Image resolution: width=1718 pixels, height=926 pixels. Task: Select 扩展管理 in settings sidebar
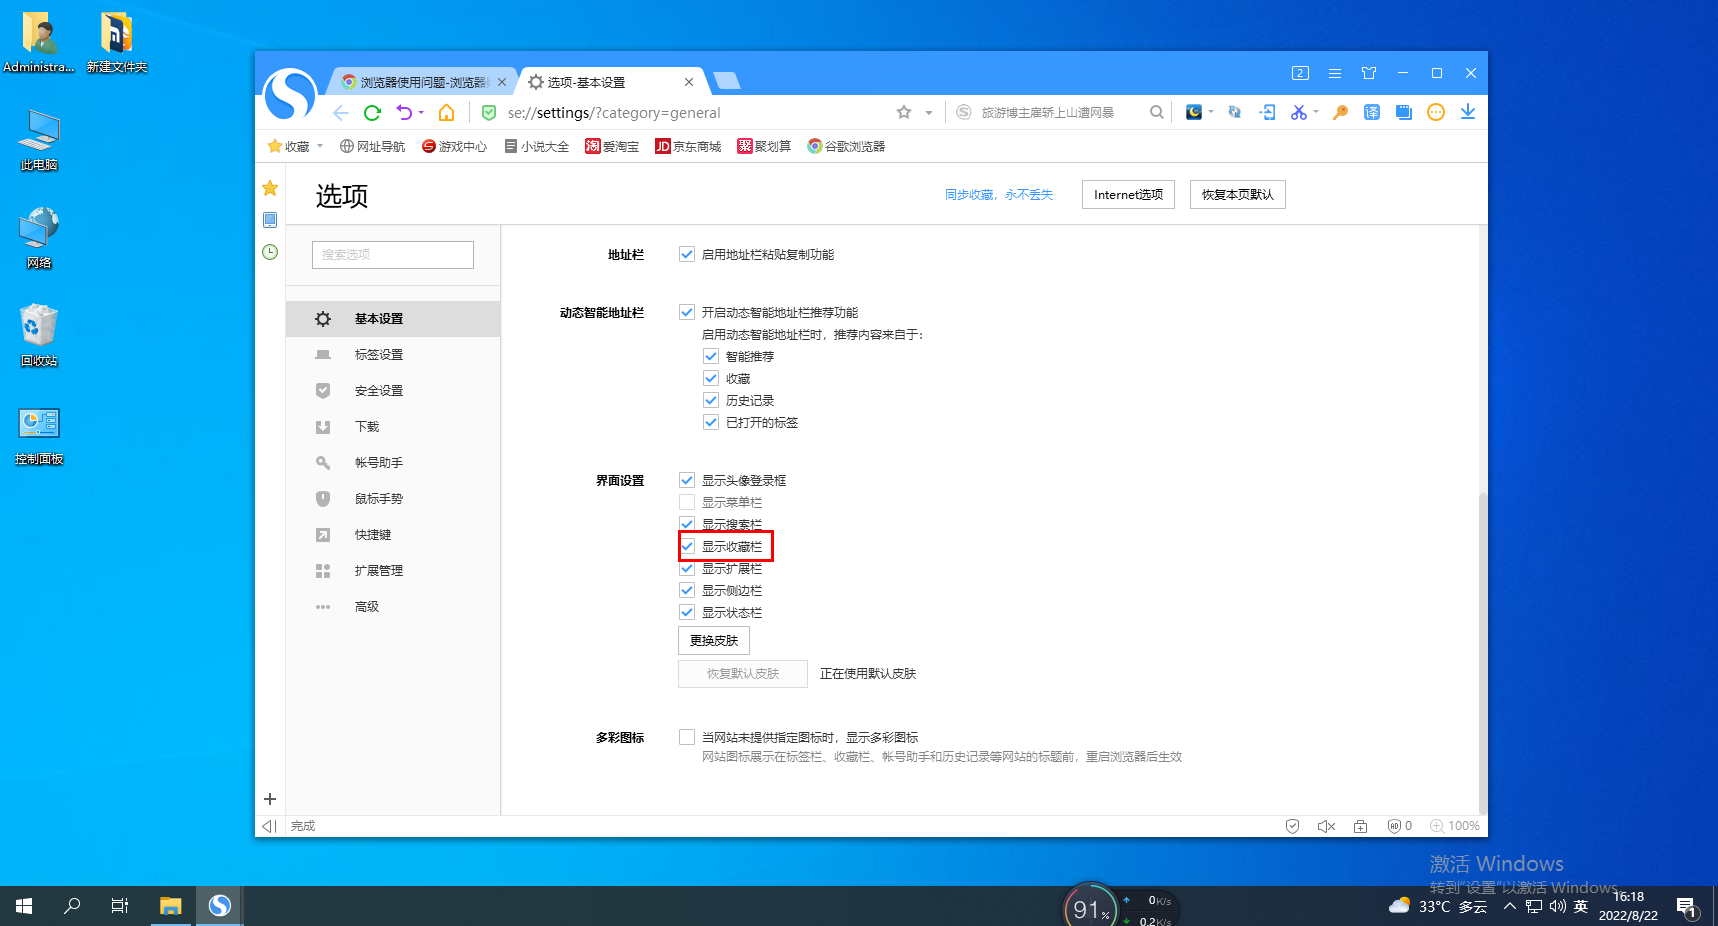pyautogui.click(x=392, y=571)
